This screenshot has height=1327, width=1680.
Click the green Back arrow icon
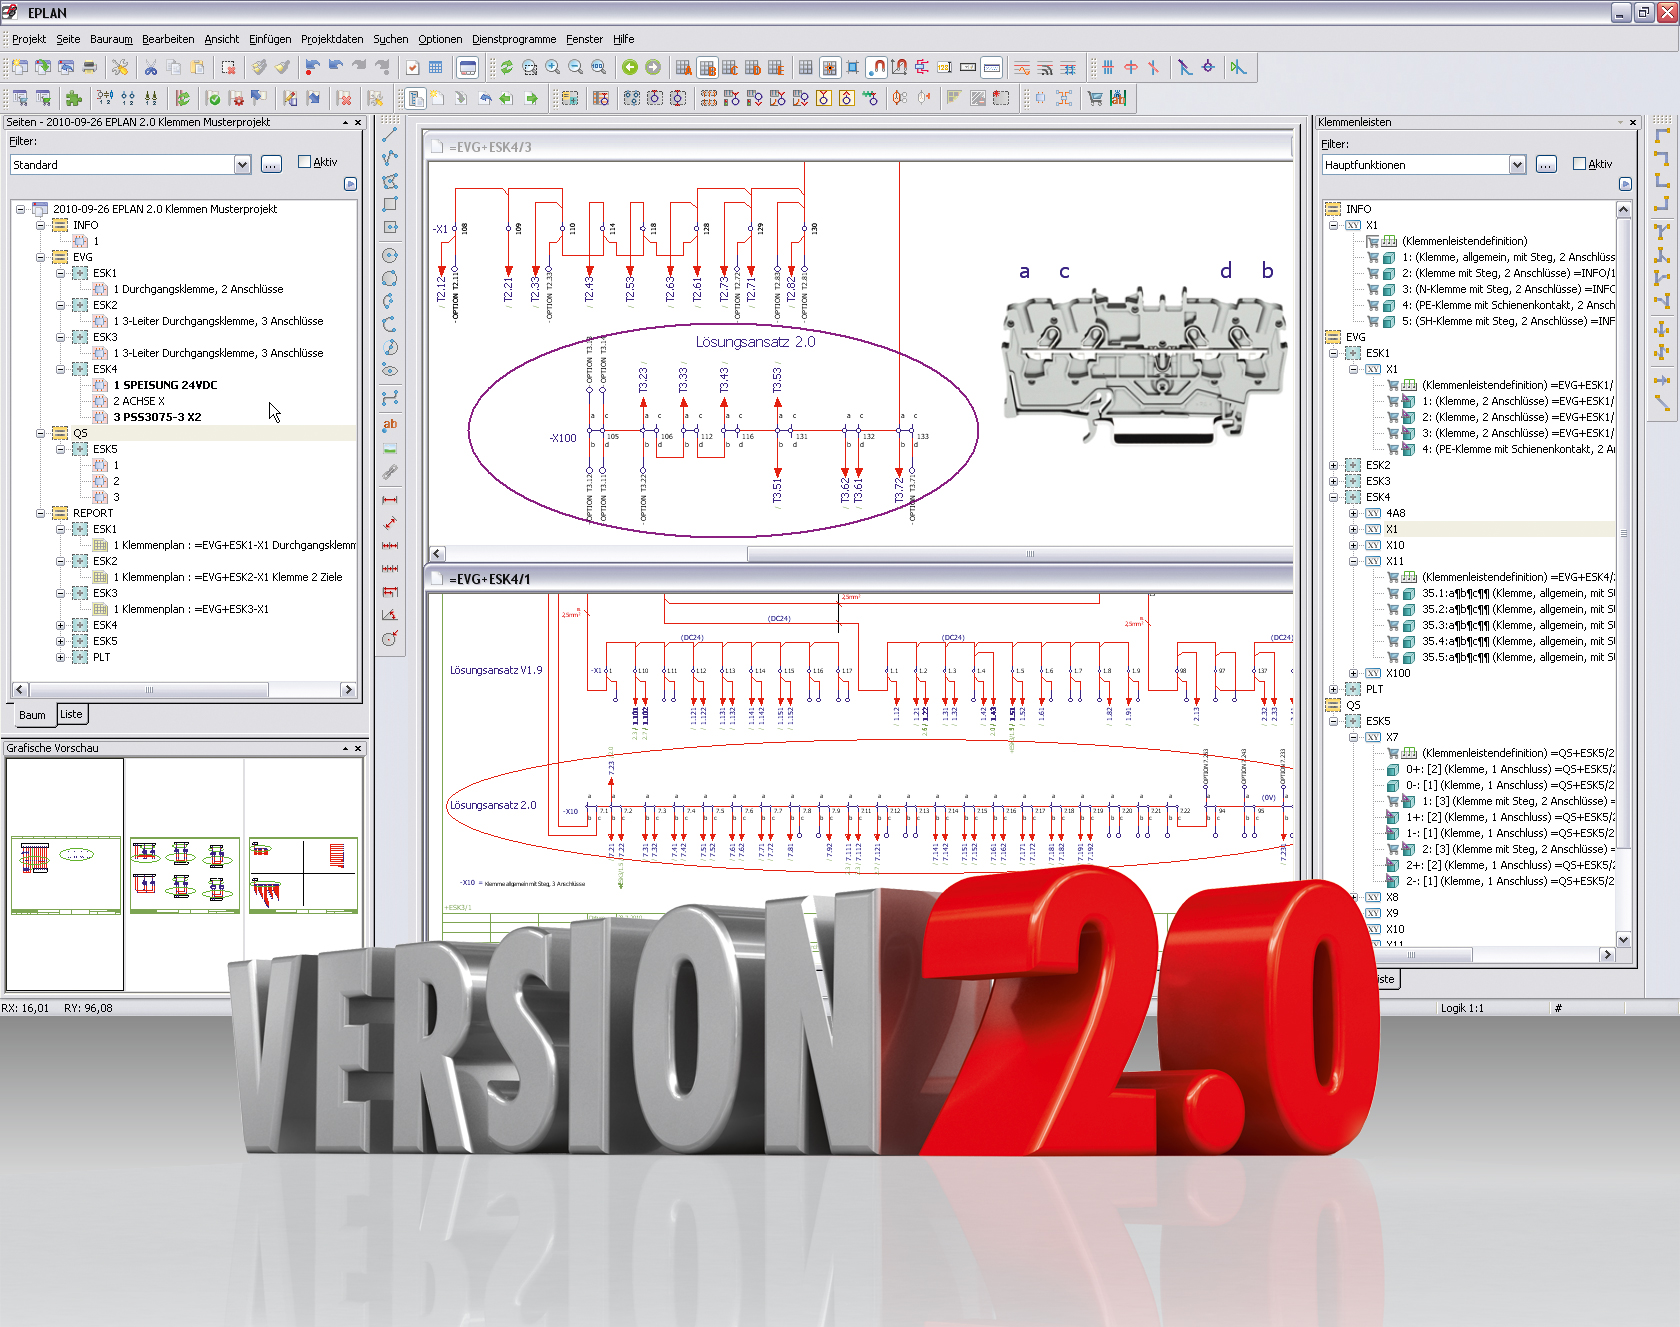(630, 67)
